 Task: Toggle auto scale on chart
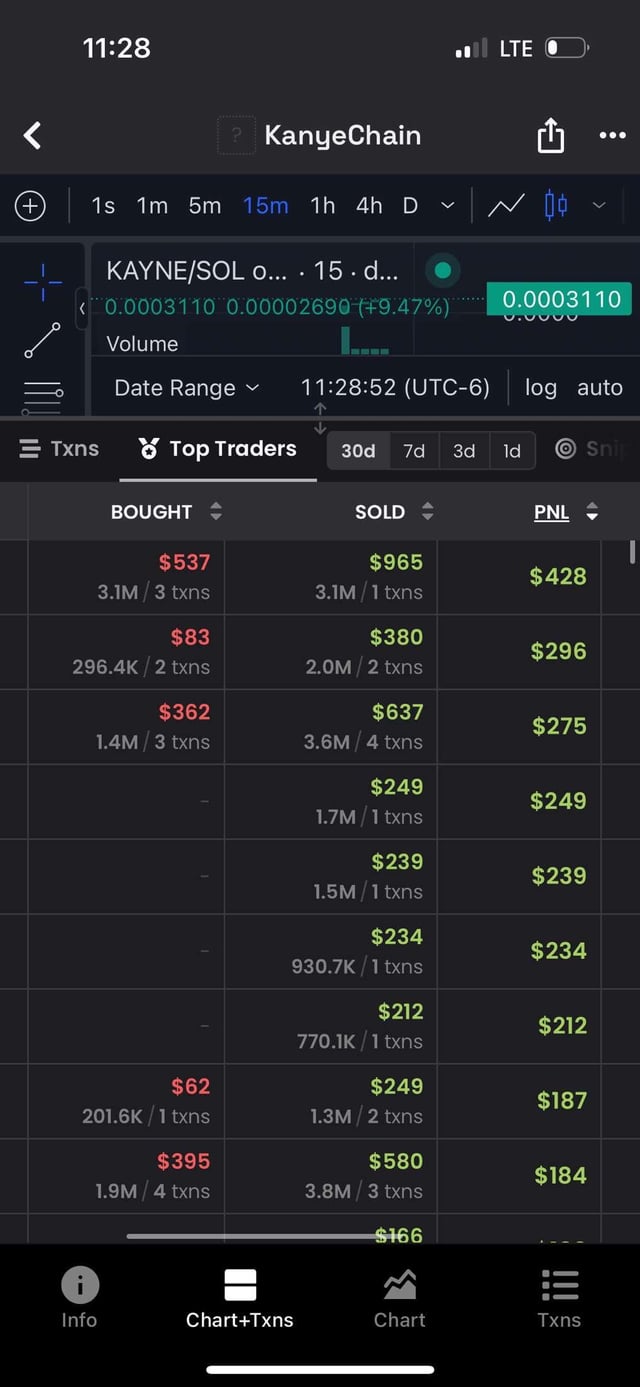[x=600, y=388]
